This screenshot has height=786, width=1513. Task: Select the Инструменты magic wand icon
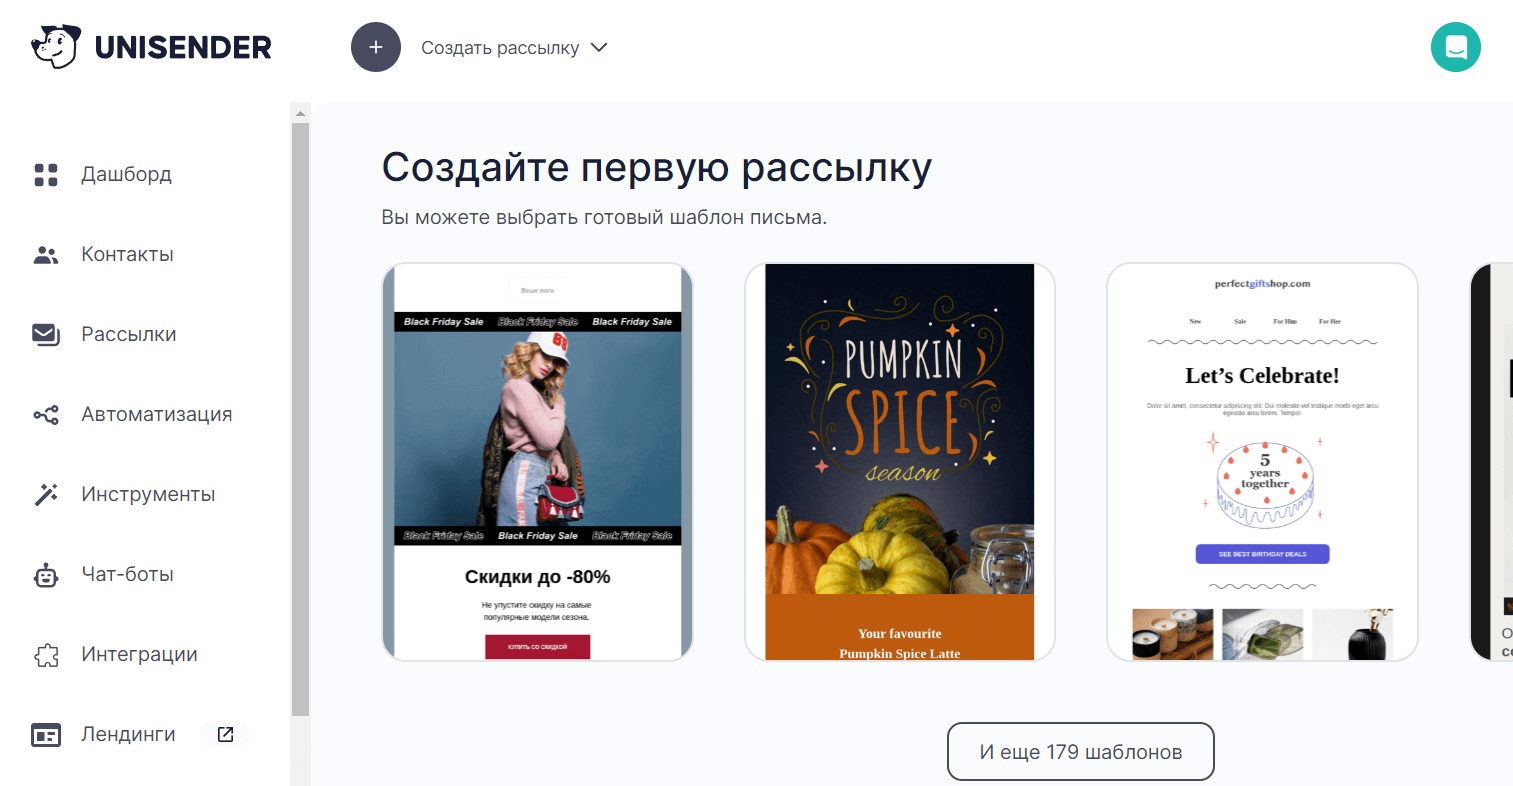(x=46, y=494)
